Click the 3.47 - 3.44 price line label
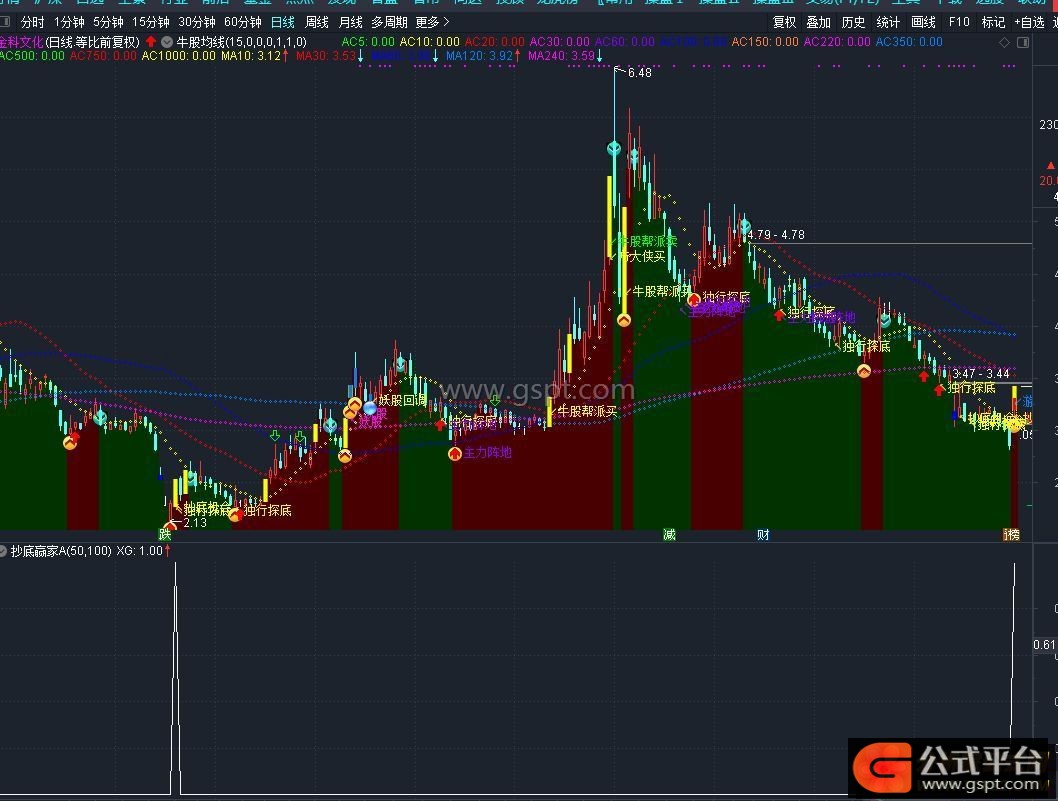 [x=981, y=373]
